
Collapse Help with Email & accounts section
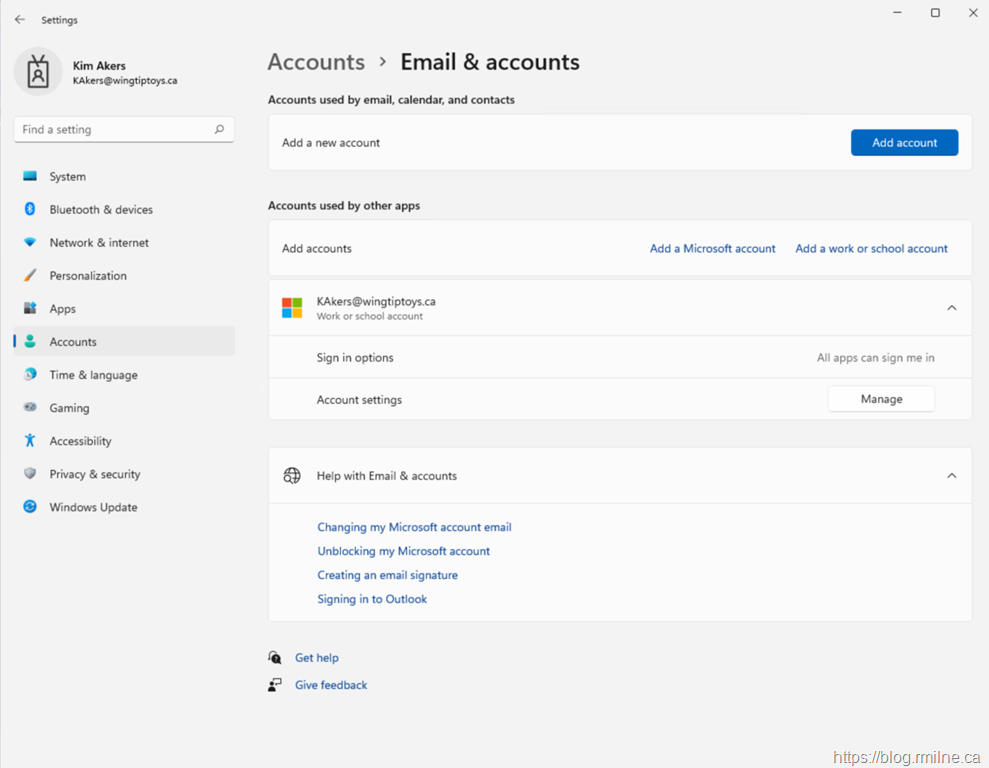(x=951, y=476)
